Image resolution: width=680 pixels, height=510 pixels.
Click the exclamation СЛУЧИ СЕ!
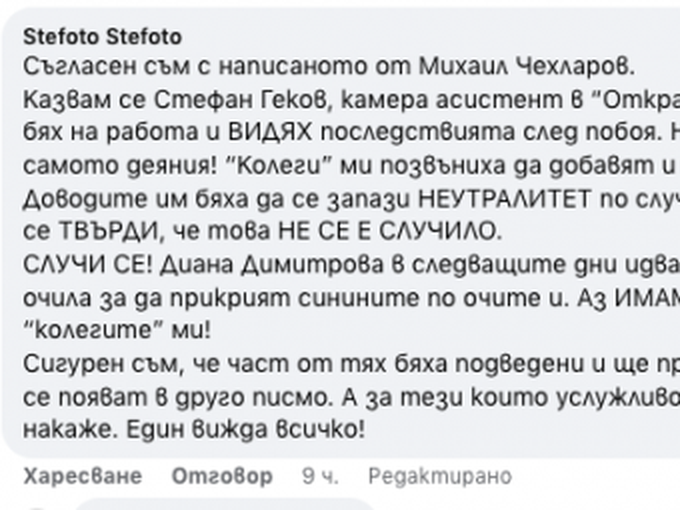pos(88,265)
